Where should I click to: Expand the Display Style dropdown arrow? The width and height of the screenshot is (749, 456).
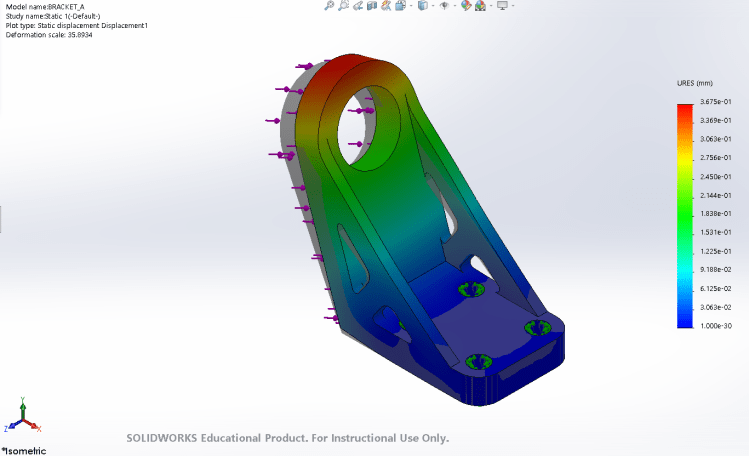(x=433, y=5)
